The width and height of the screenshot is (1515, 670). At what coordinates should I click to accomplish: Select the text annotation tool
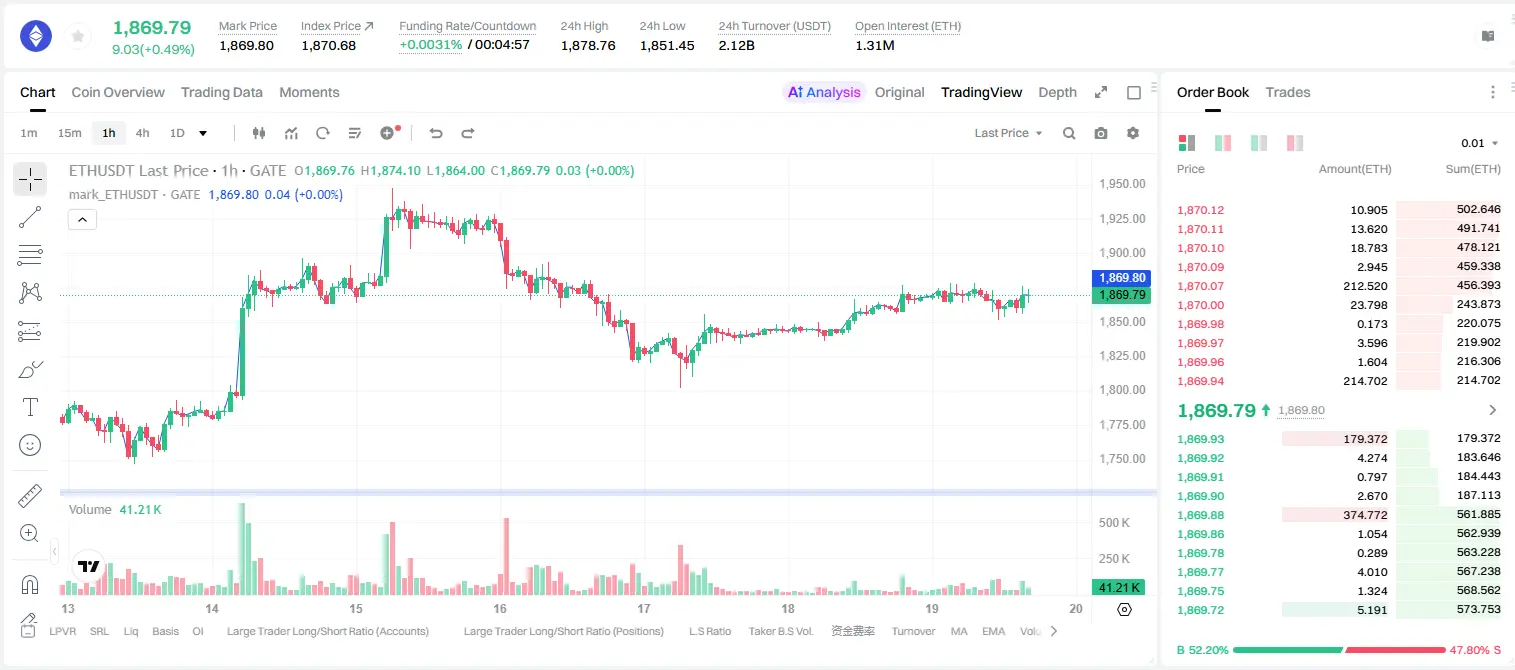[30, 407]
